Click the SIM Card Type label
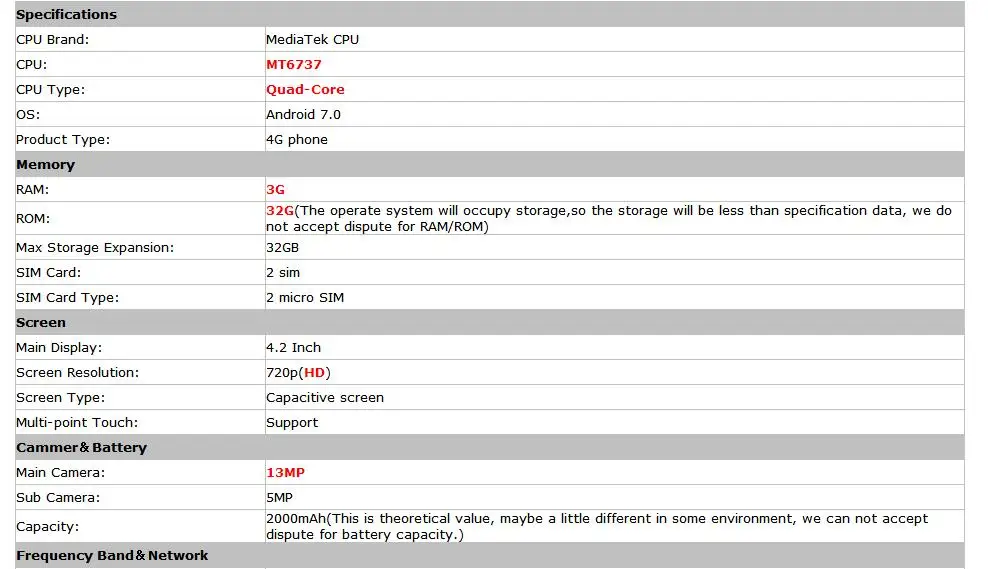The image size is (988, 569). 67,297
